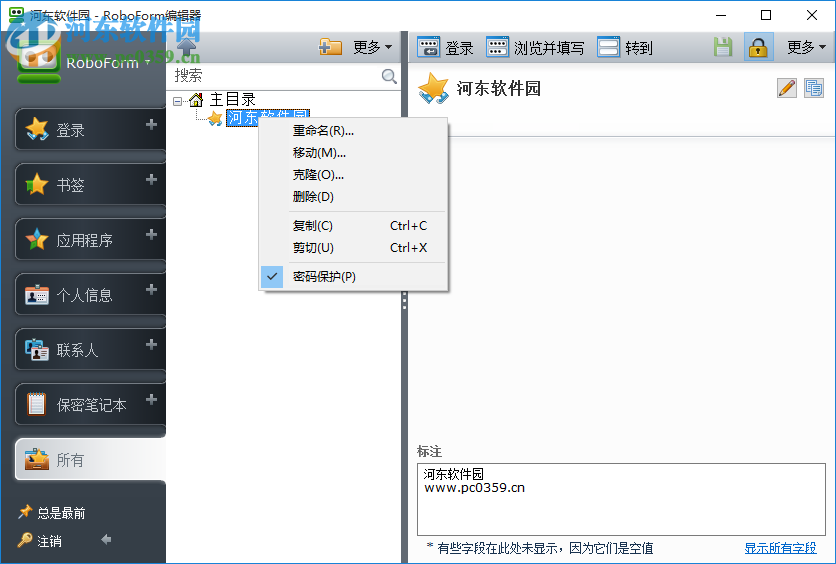Click plus next to 应用程序 sidebar item
This screenshot has width=836, height=564.
pyautogui.click(x=151, y=234)
